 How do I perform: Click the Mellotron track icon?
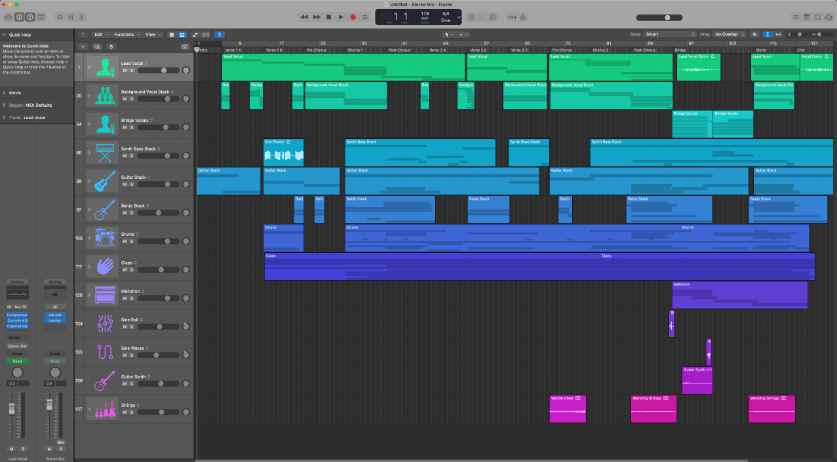pyautogui.click(x=105, y=295)
